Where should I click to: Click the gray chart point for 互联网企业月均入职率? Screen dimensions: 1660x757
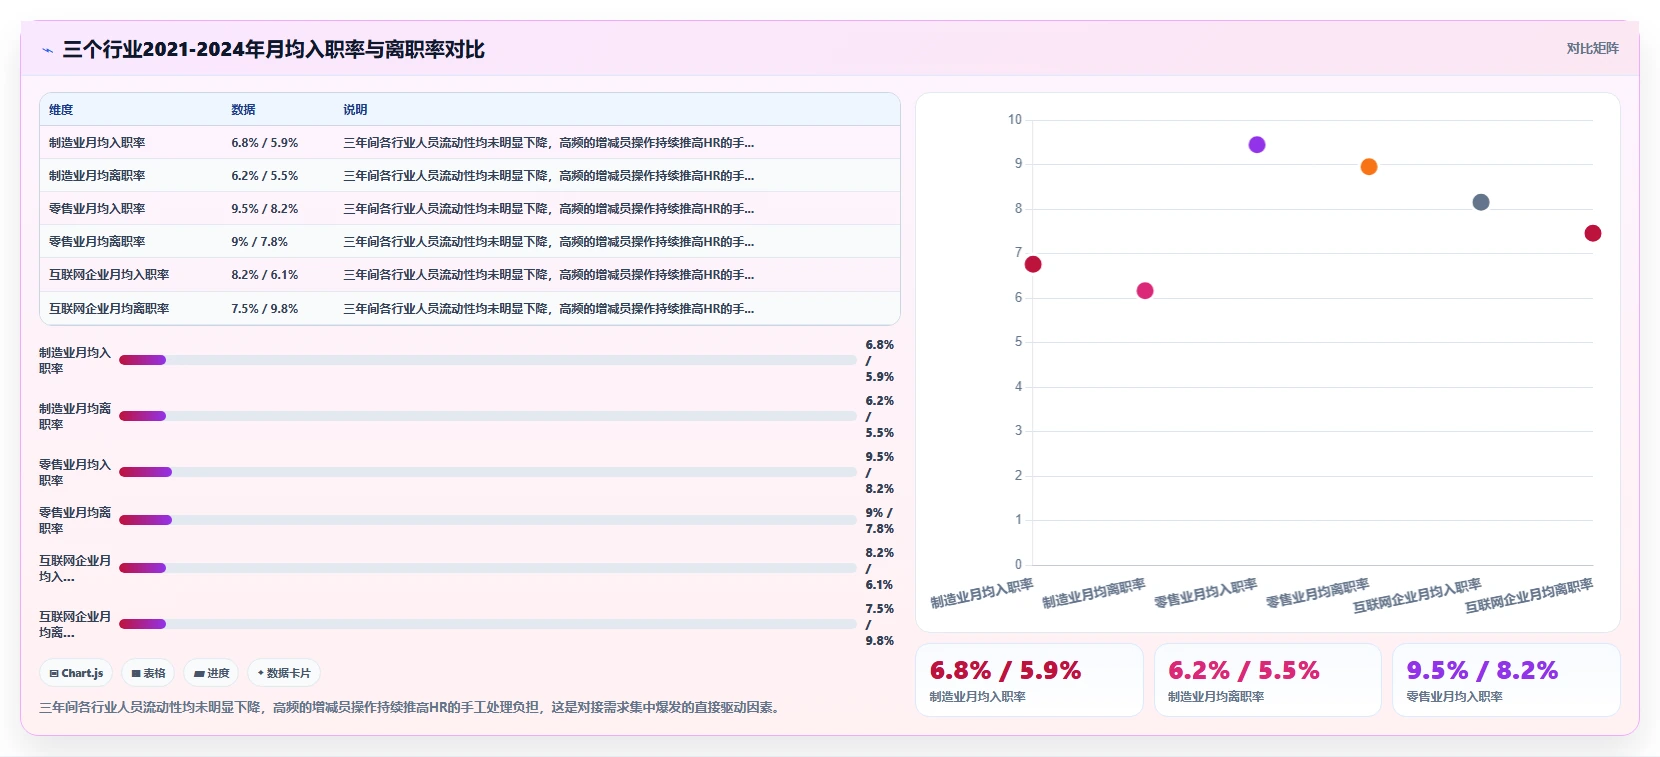(x=1481, y=202)
